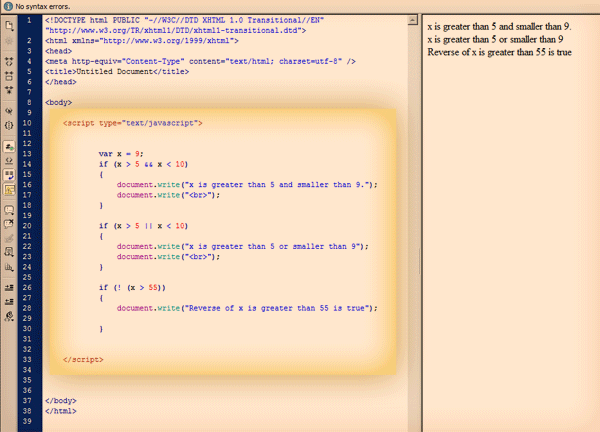Image resolution: width=600 pixels, height=432 pixels.
Task: Click the '<body>' opening tag line
Action: (59, 102)
